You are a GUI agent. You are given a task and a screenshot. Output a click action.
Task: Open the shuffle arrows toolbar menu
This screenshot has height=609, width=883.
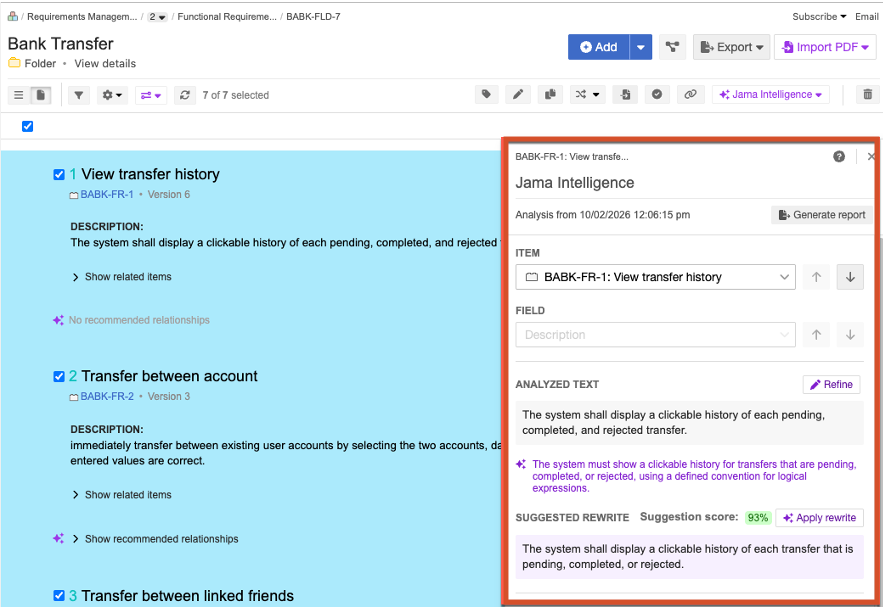pyautogui.click(x=587, y=95)
